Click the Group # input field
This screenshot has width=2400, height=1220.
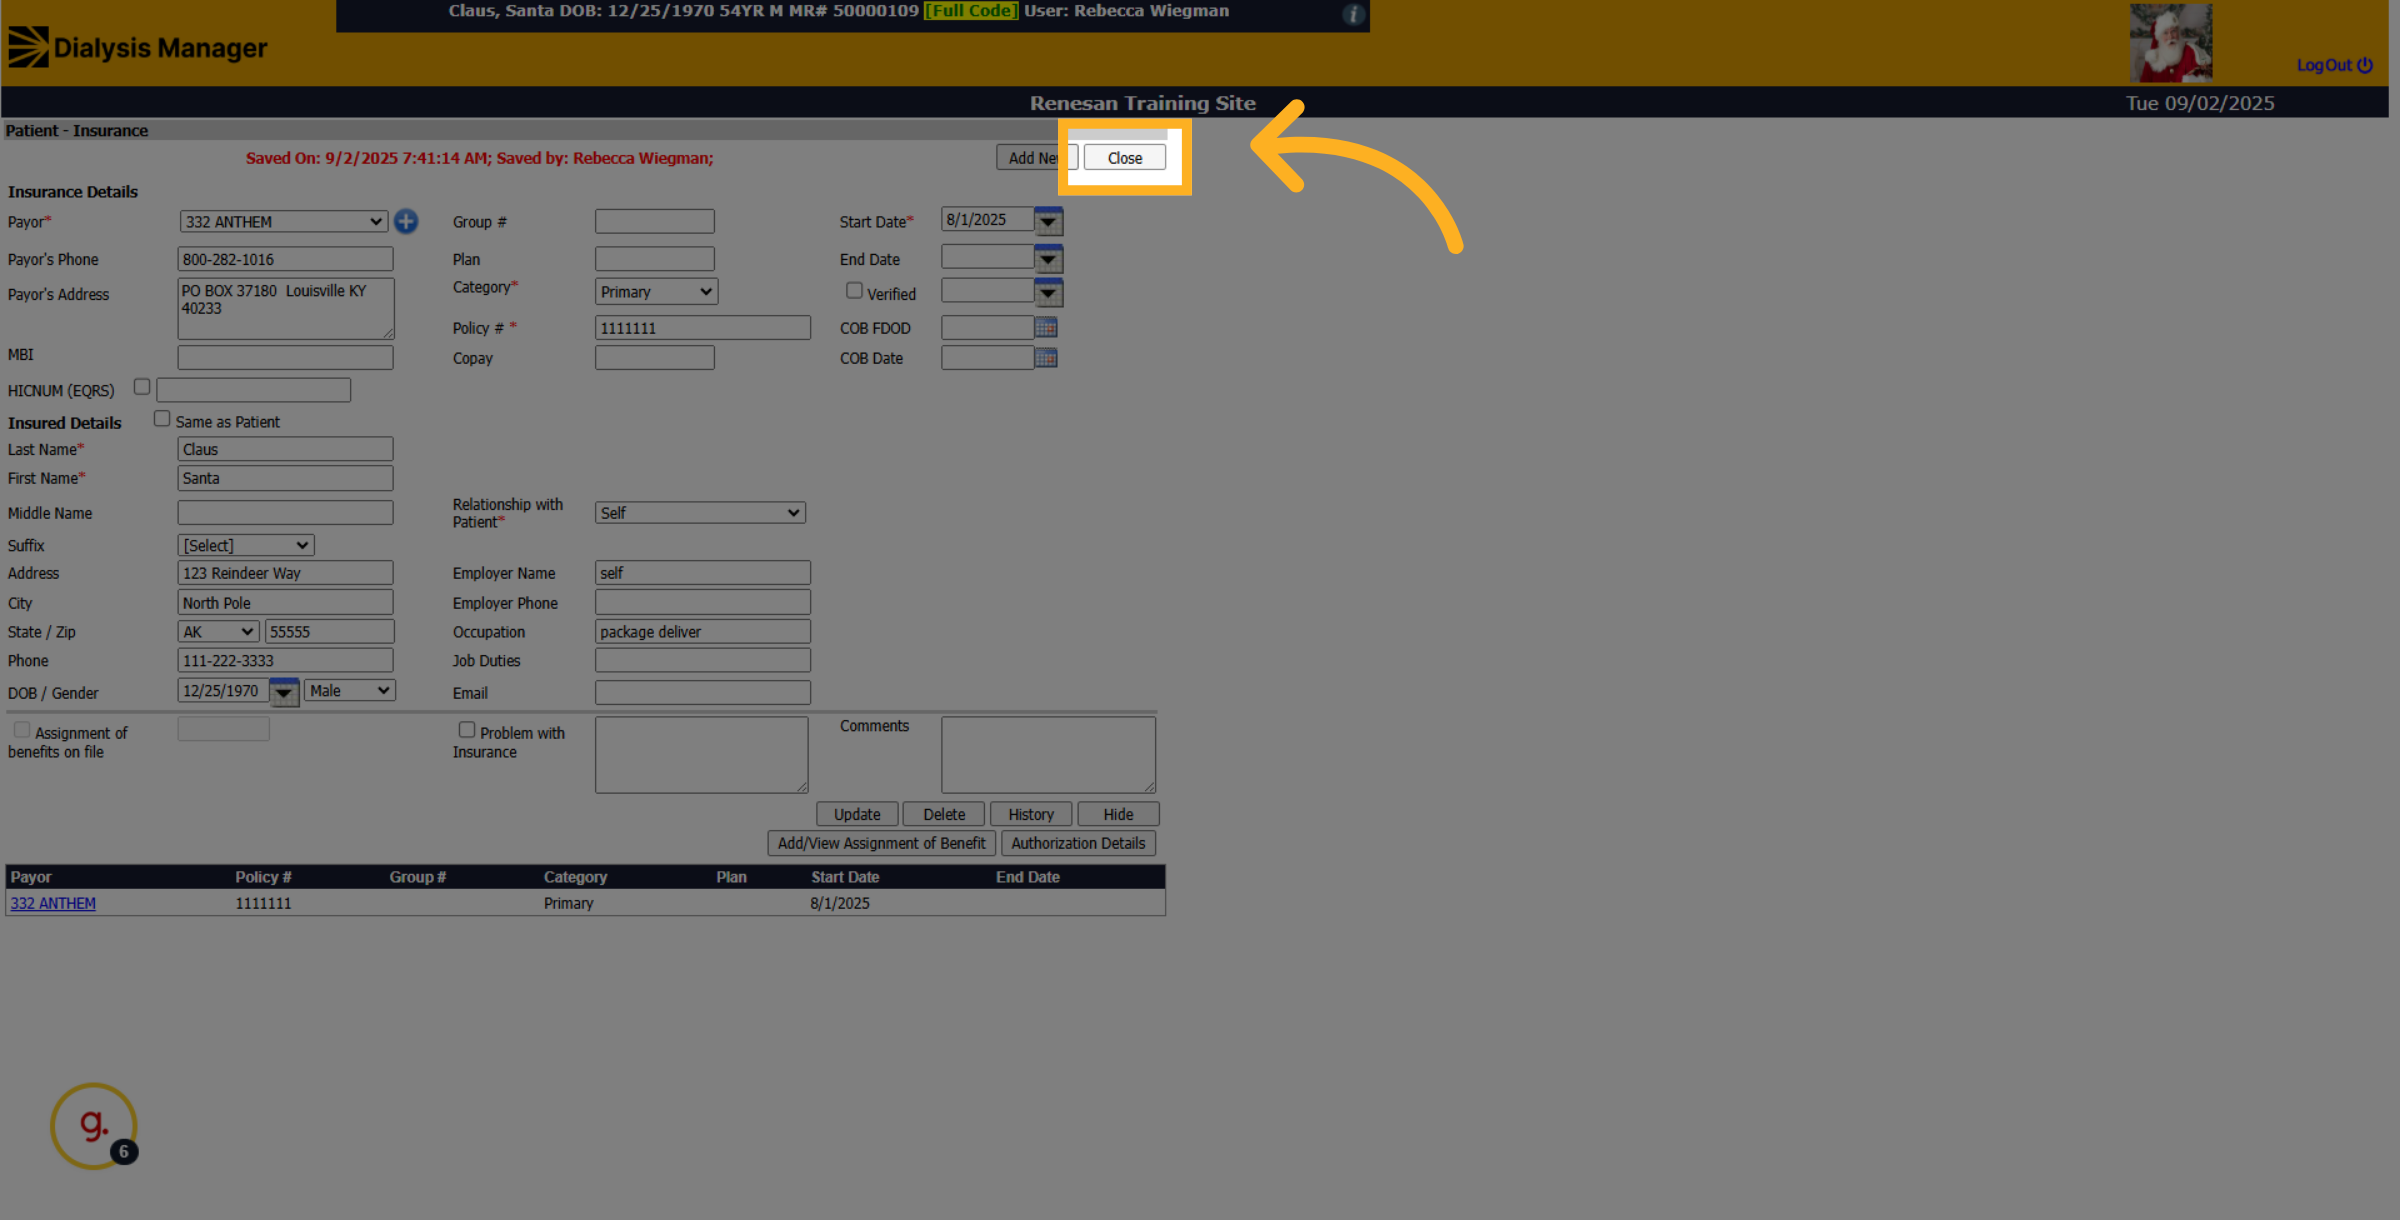pos(654,221)
